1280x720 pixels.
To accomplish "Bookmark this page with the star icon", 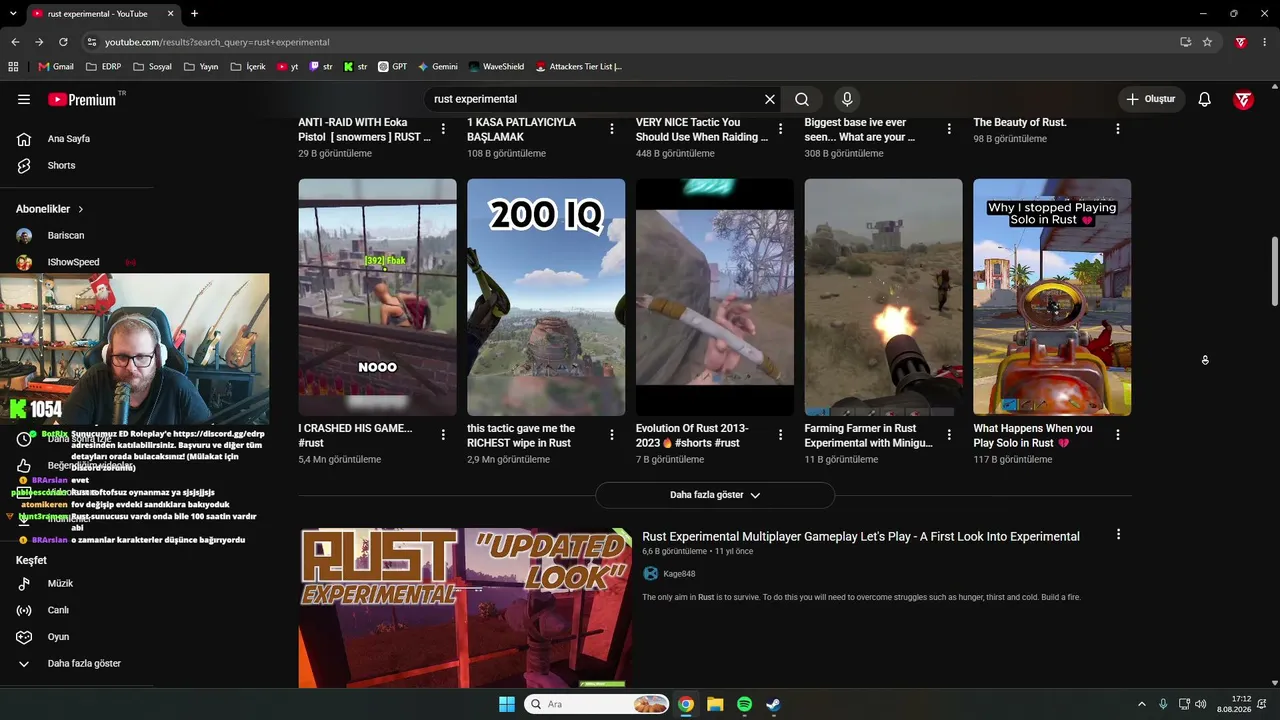I will 1207,42.
